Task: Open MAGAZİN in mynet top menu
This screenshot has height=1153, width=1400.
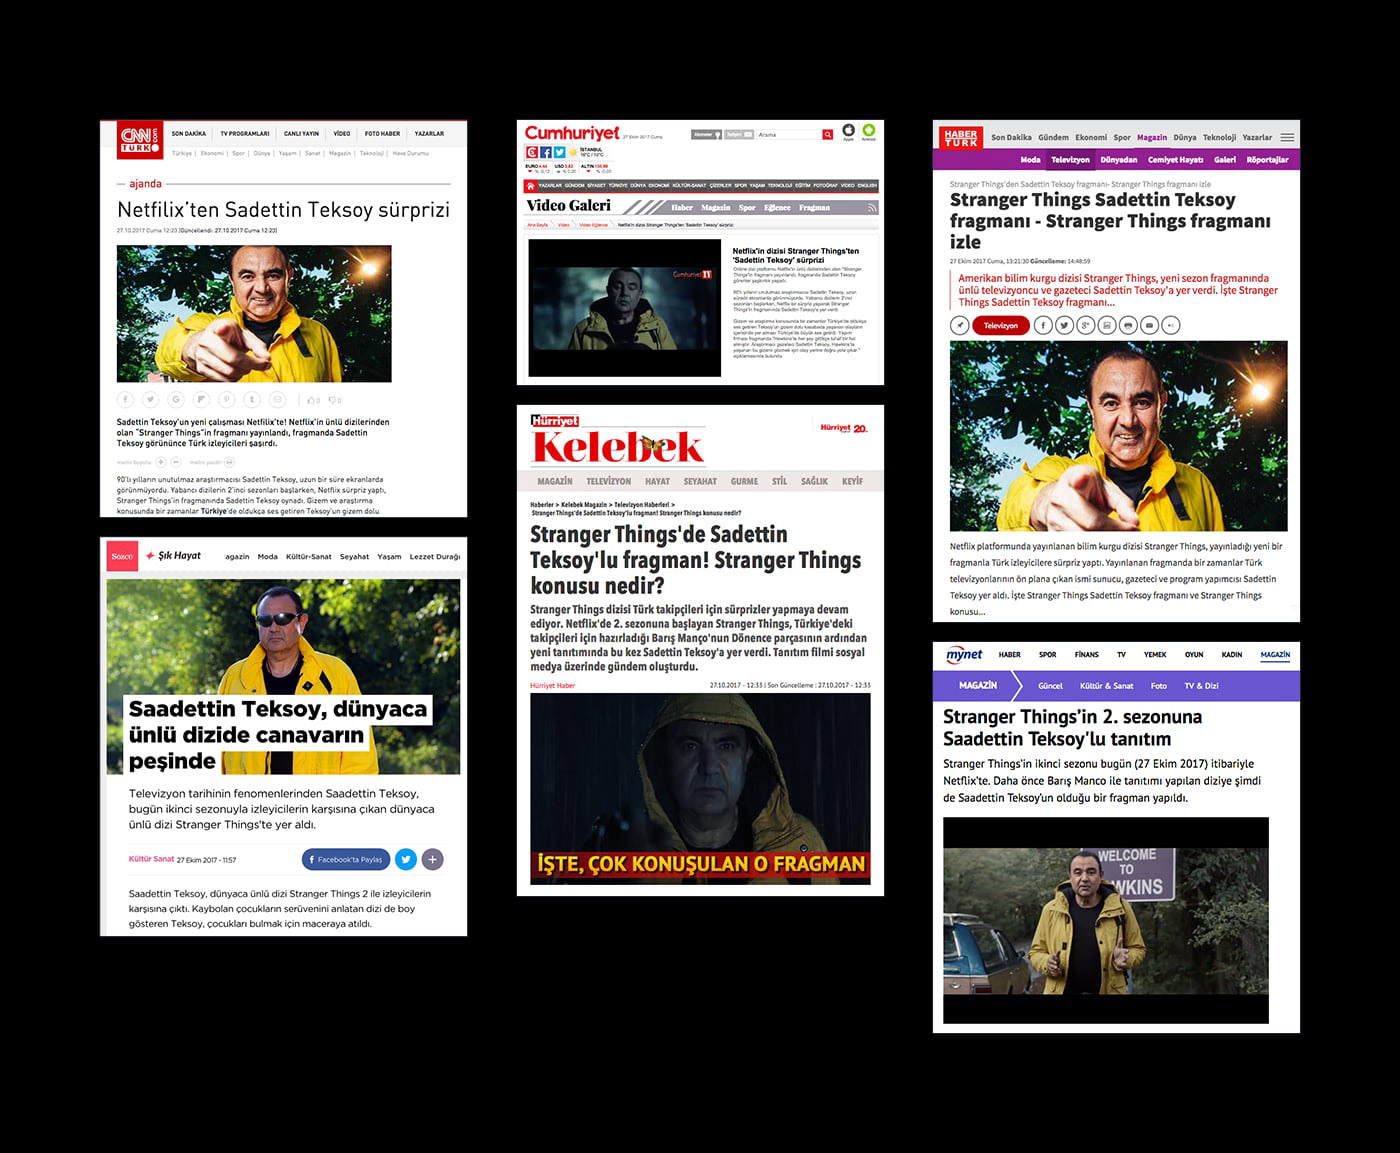Action: (1275, 655)
